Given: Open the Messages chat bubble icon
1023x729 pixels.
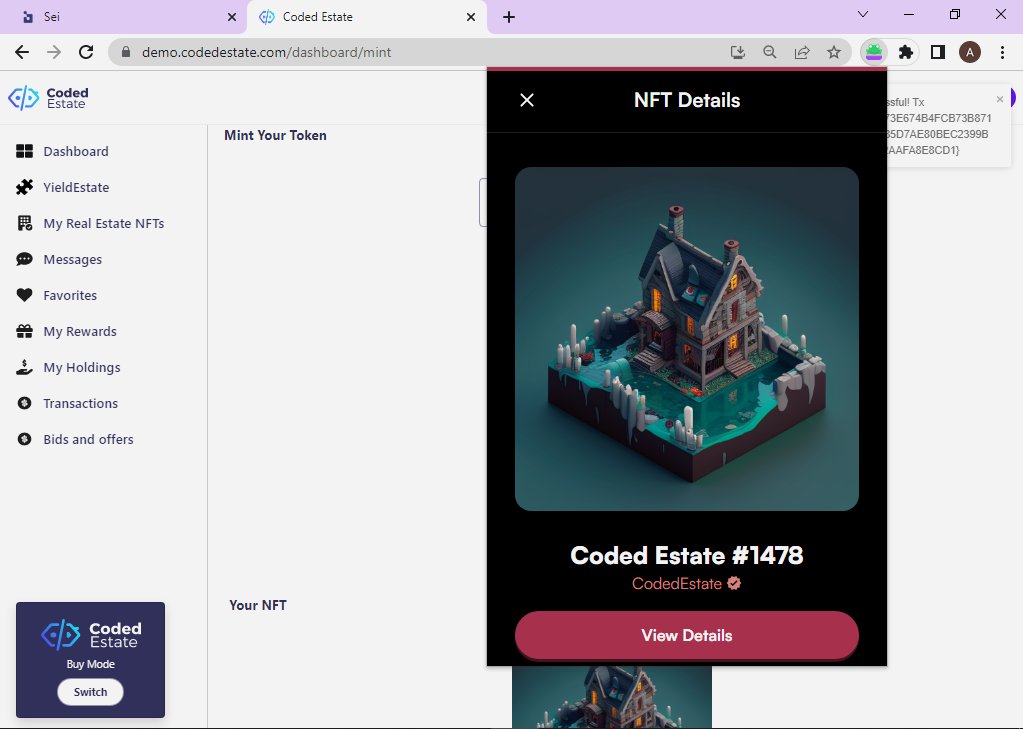Looking at the screenshot, I should [24, 259].
